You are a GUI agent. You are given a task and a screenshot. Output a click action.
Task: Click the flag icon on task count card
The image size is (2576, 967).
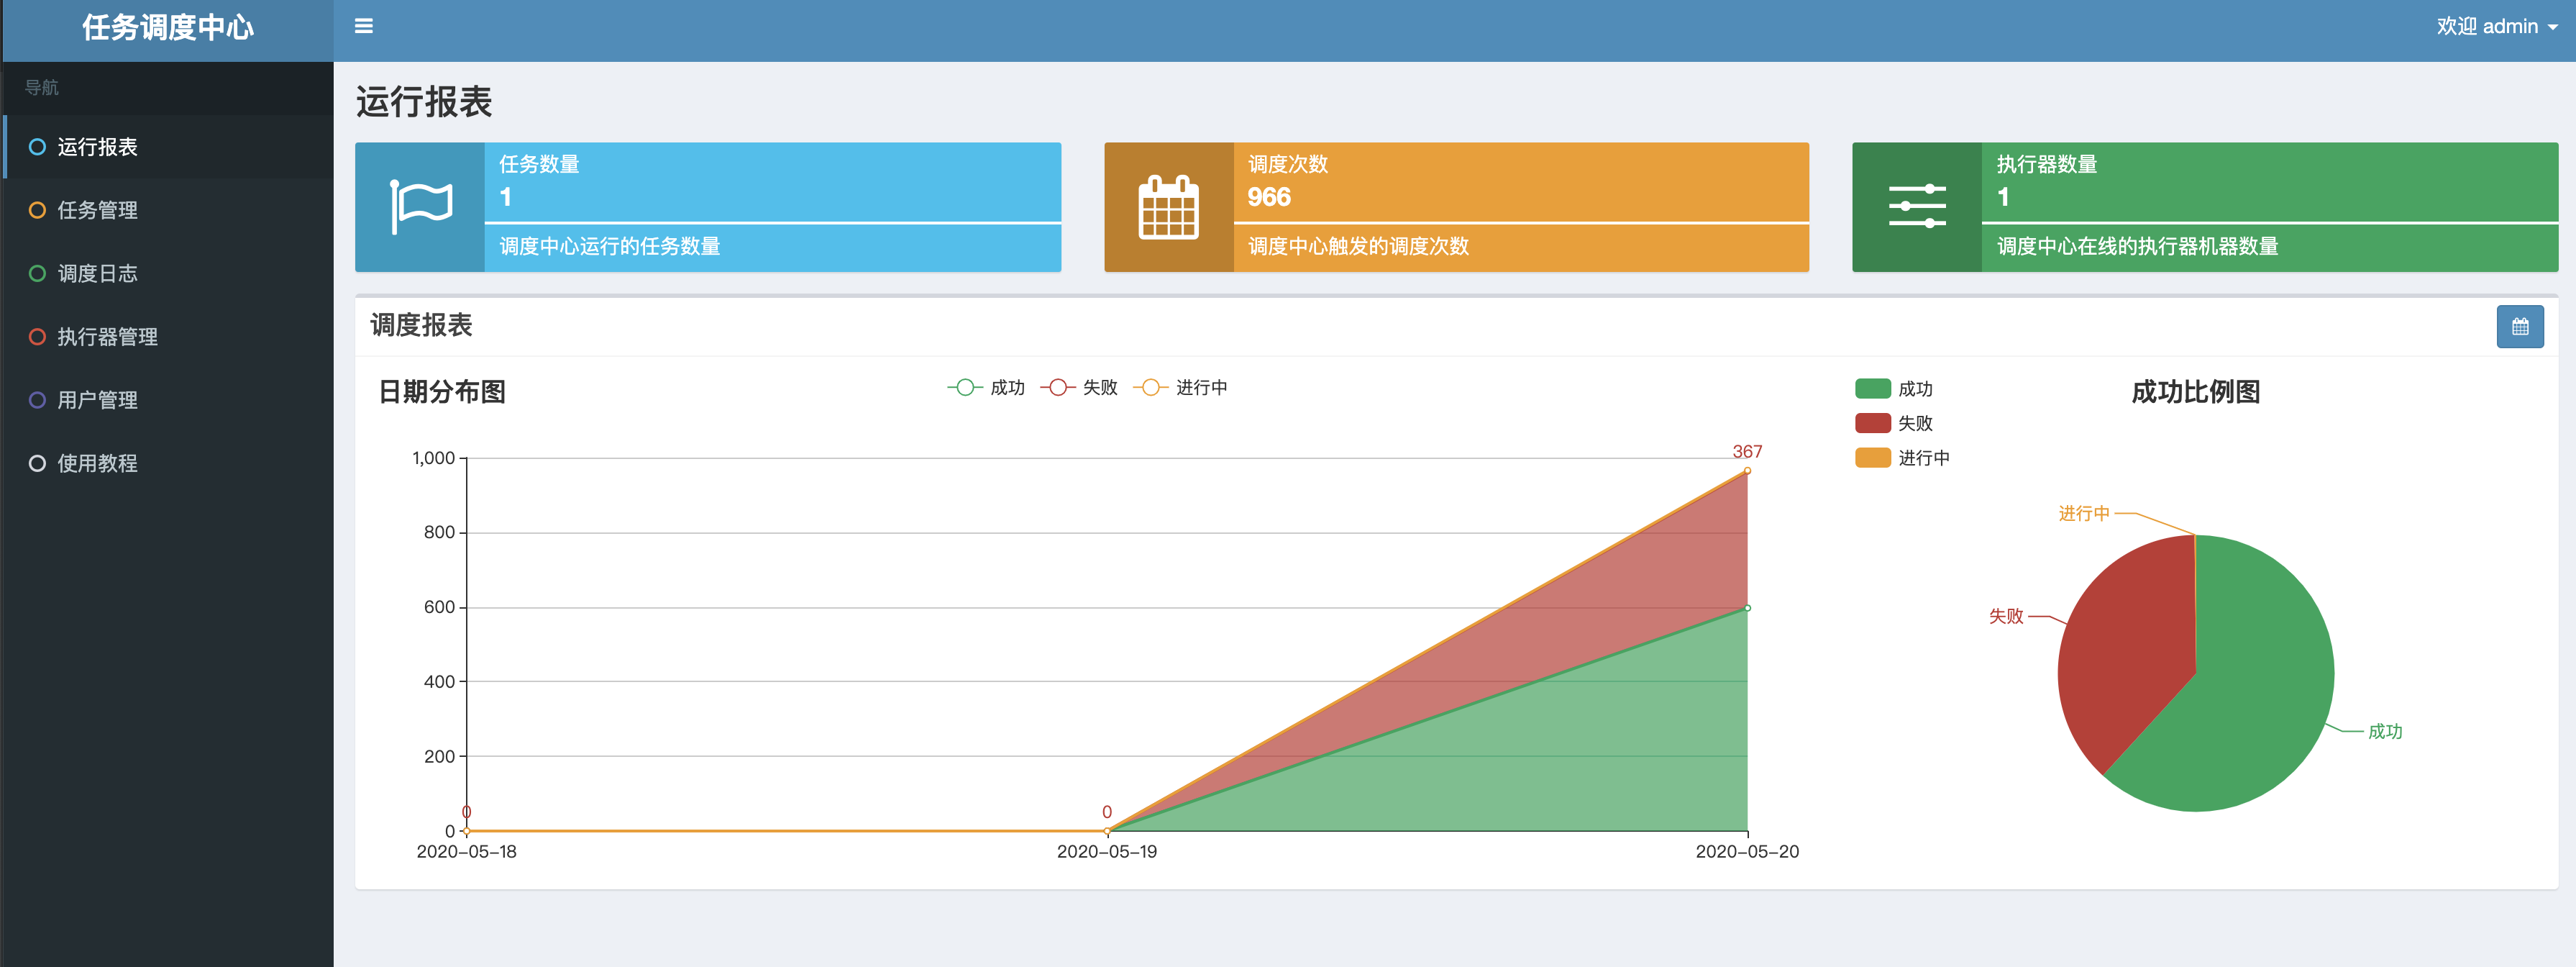click(420, 207)
